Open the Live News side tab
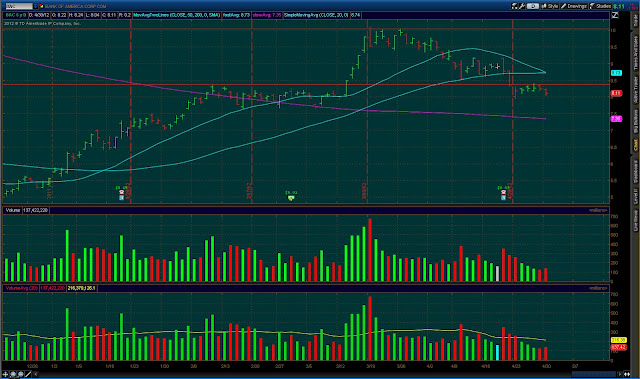 [x=635, y=221]
